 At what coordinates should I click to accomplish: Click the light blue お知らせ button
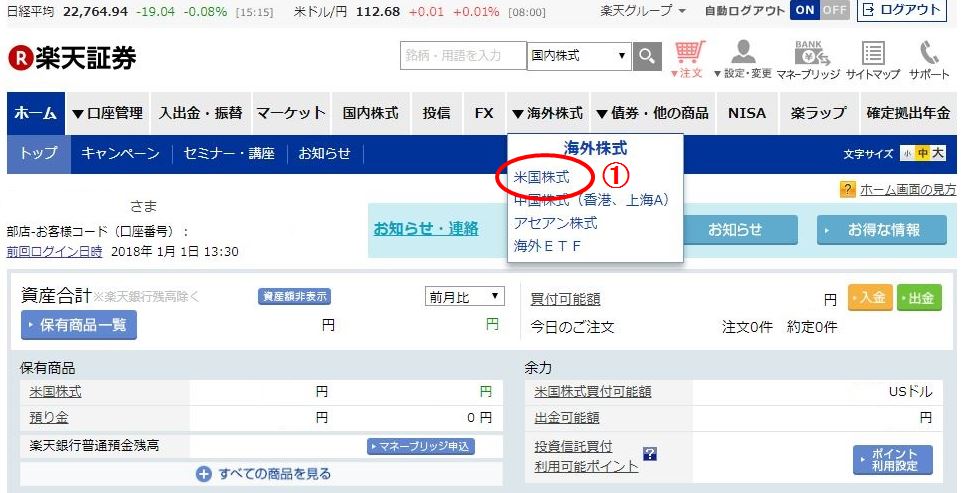[x=740, y=230]
